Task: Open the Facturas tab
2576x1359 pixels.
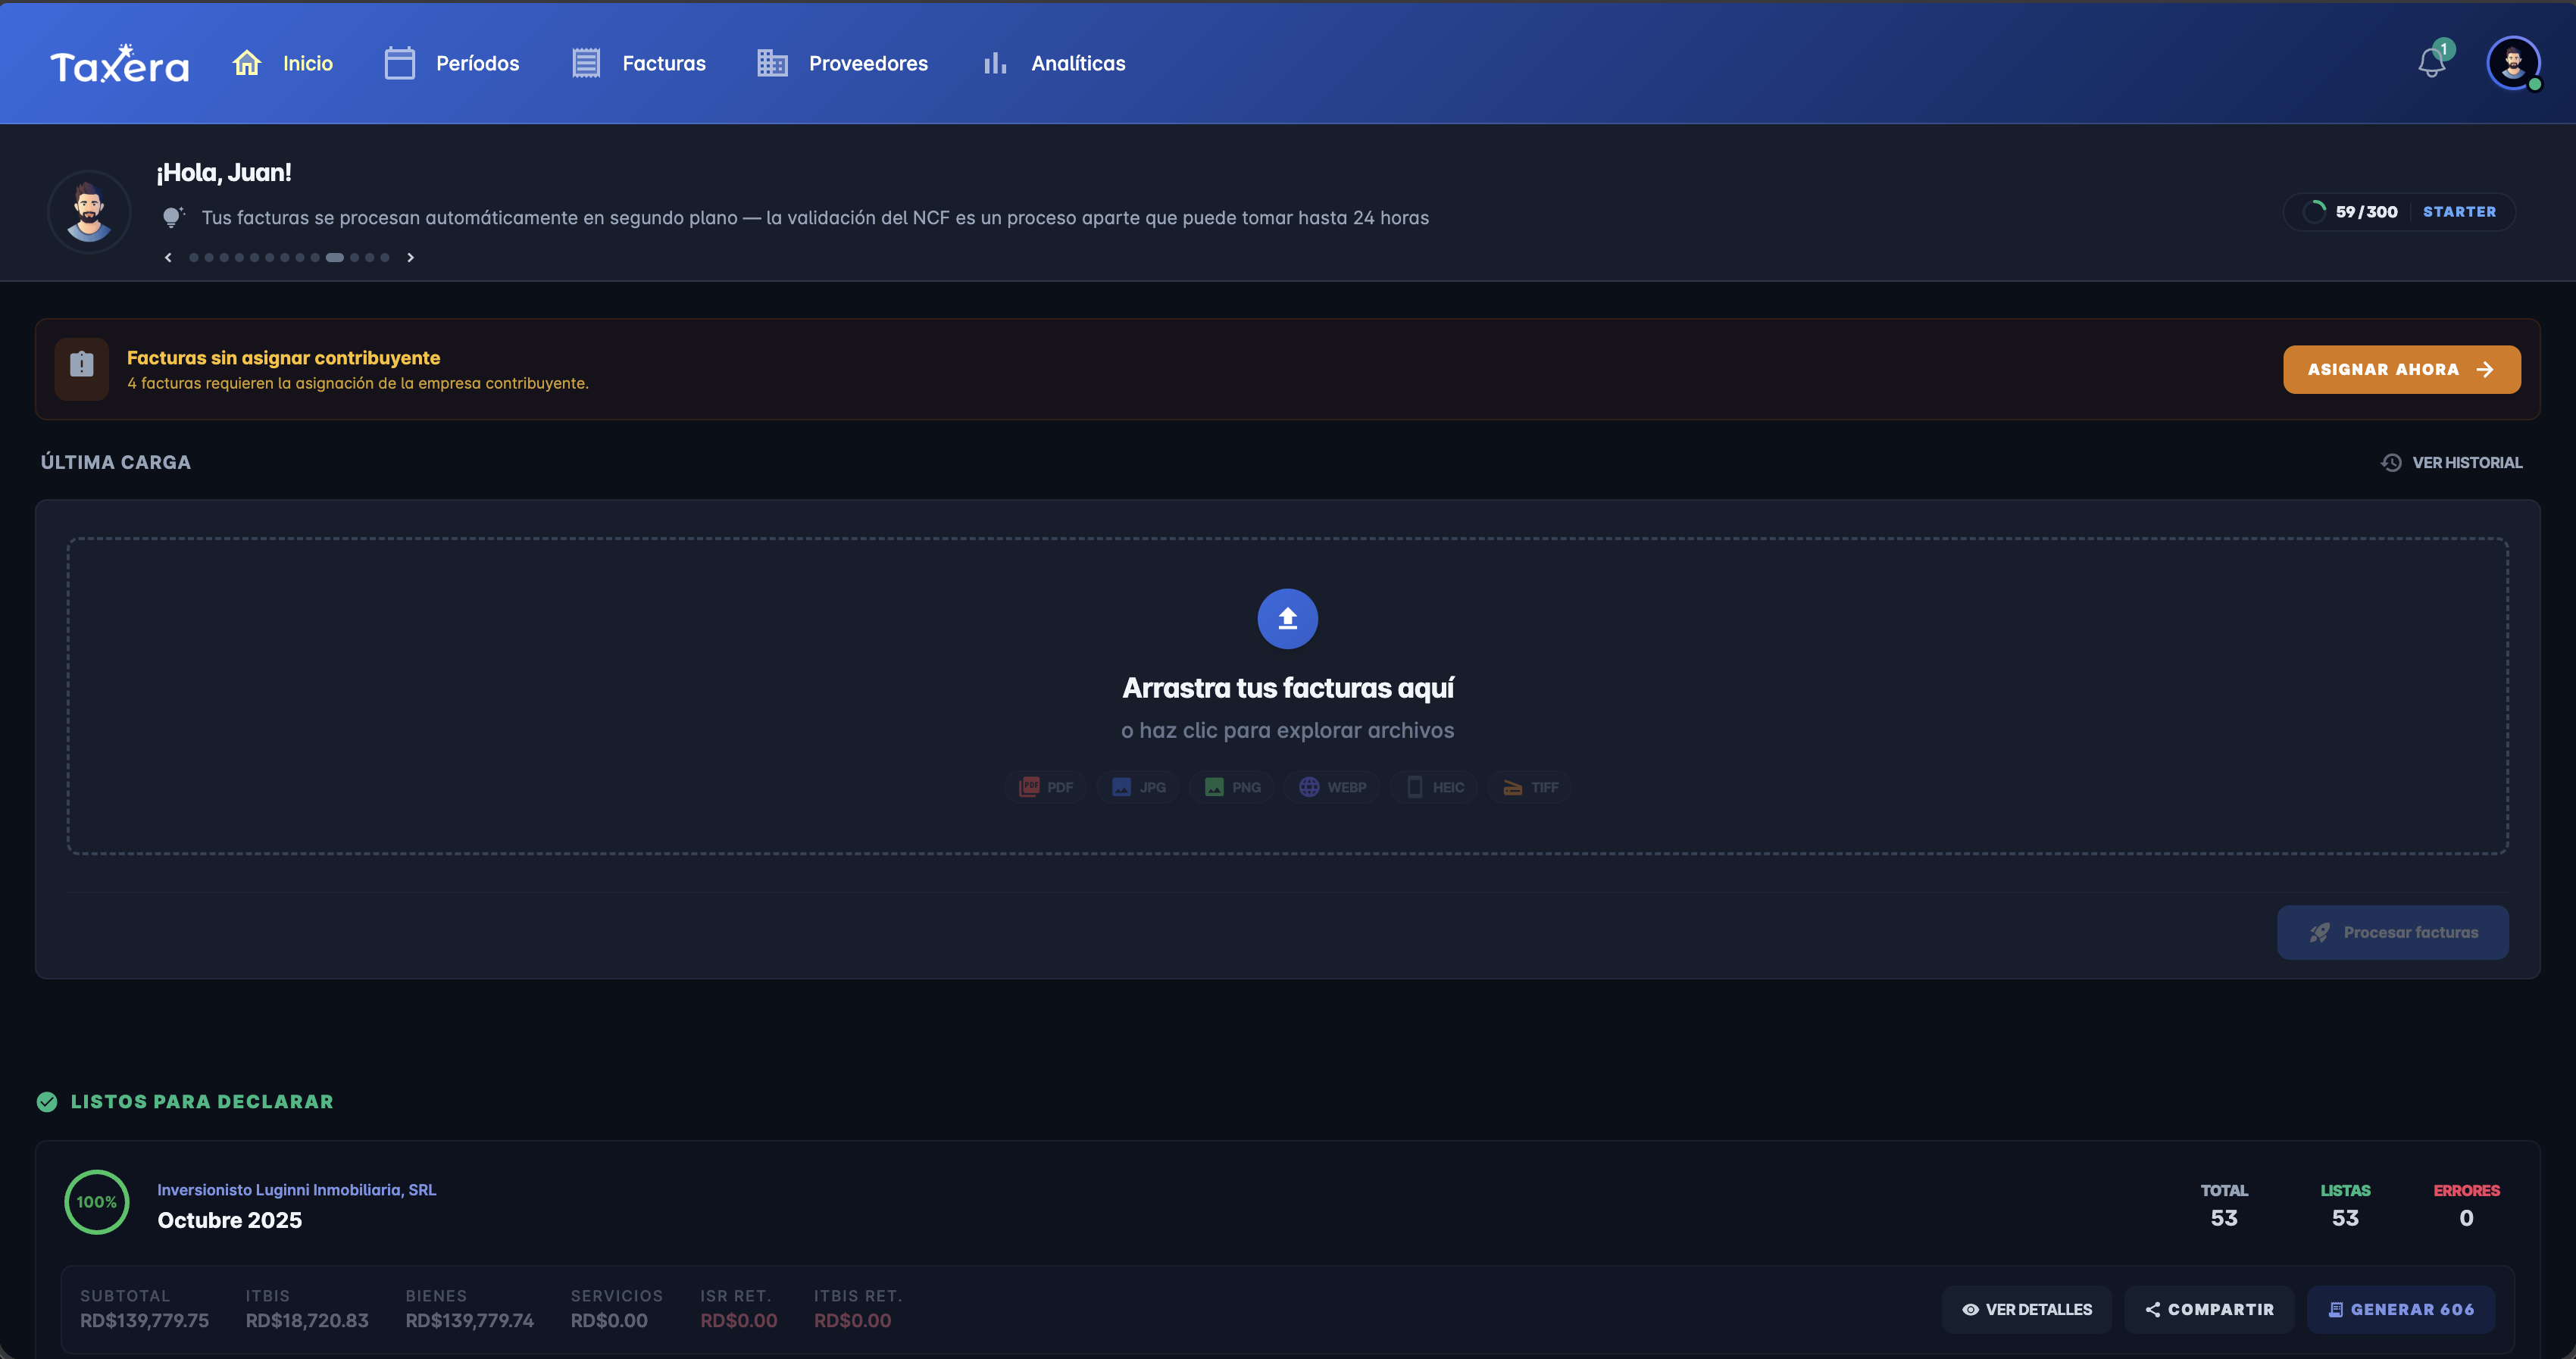Action: pyautogui.click(x=639, y=63)
